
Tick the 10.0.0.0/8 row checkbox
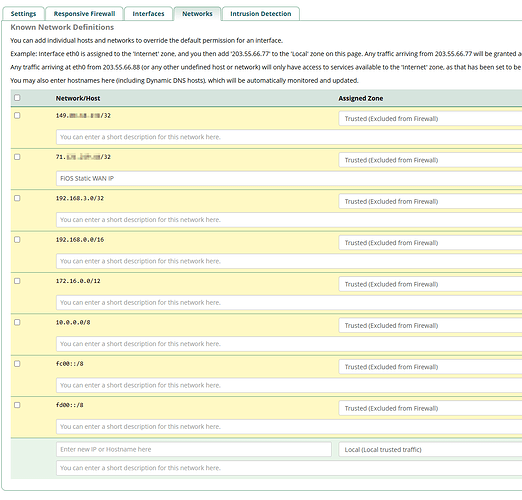17,322
